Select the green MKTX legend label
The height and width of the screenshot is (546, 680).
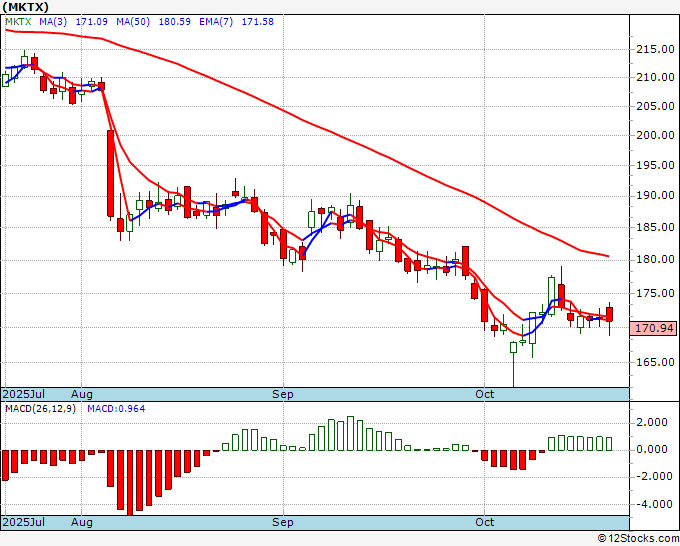pyautogui.click(x=18, y=22)
